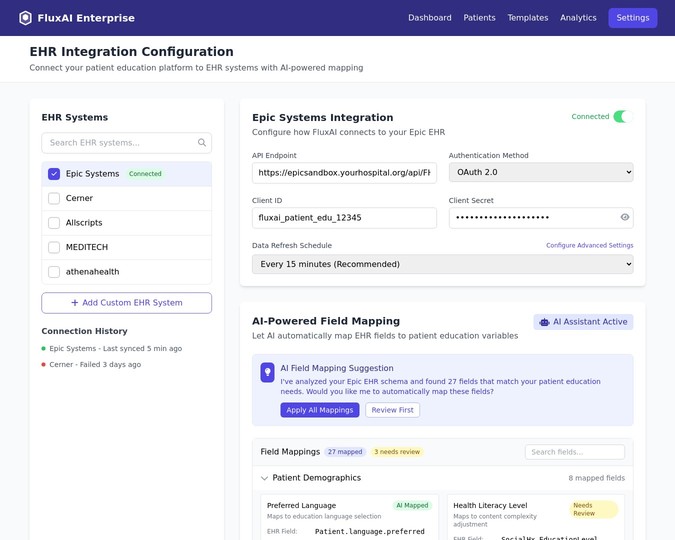Click the lightbulb icon in AI suggestion
The image size is (675, 540).
click(x=267, y=372)
